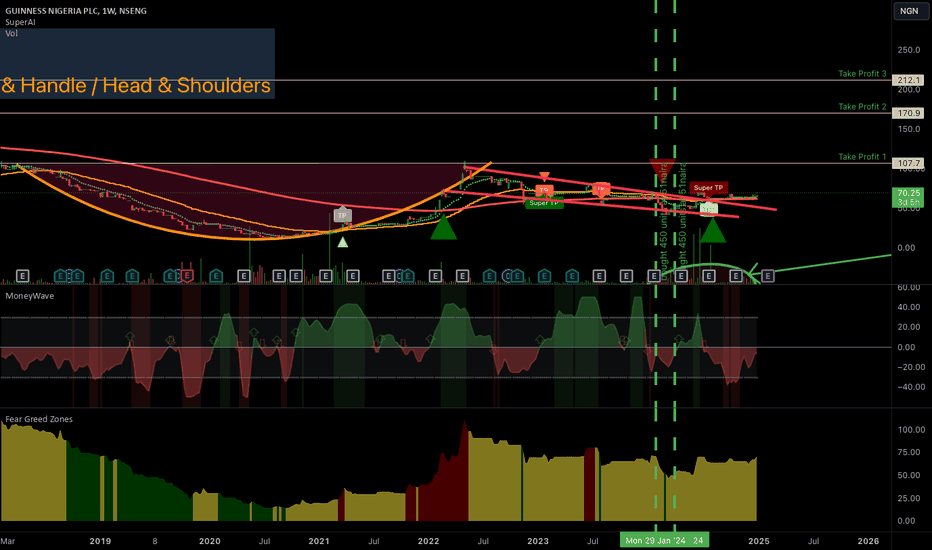Click the red E earnings marker
This screenshot has width=932, height=550.
(x=187, y=276)
